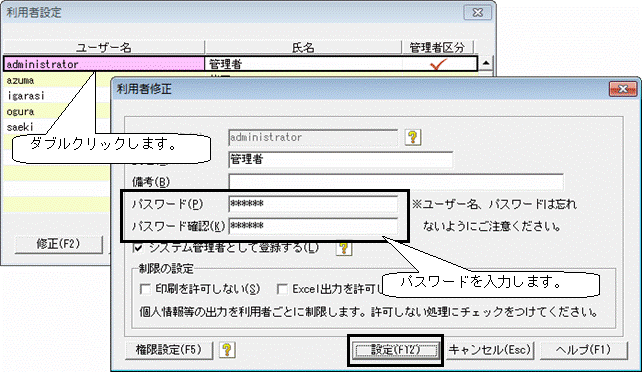Click 管理者 name cell in administrator row
Image resolution: width=642 pixels, height=372 pixels.
point(303,64)
